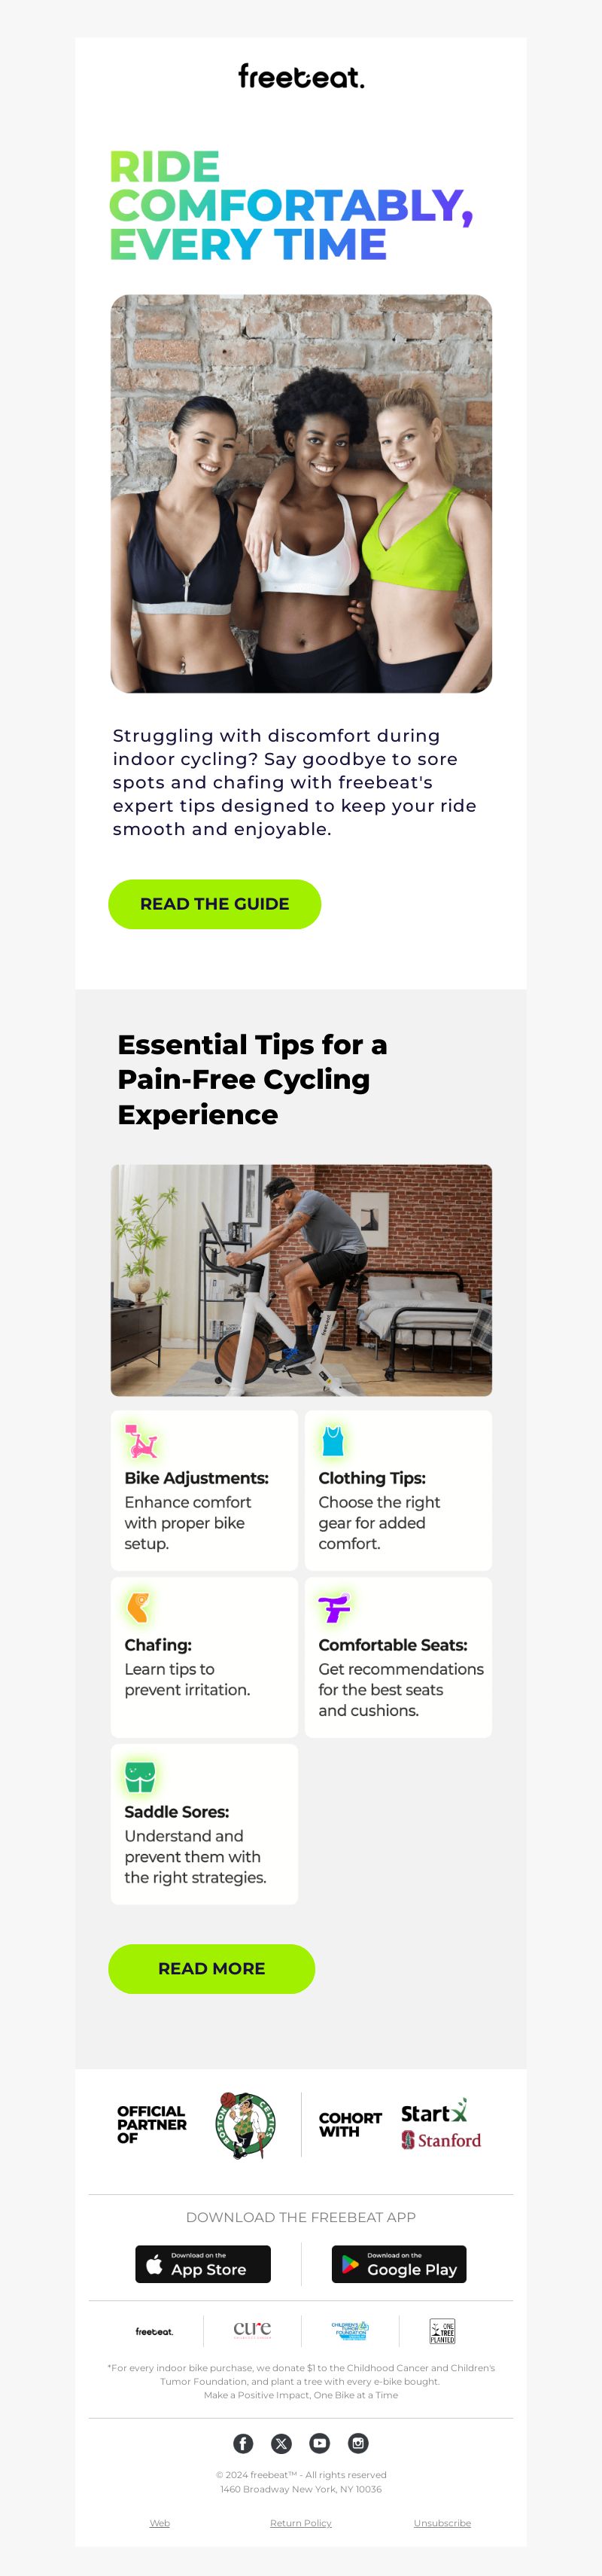This screenshot has height=2576, width=602.
Task: Open the Facebook social icon
Action: pos(243,2443)
